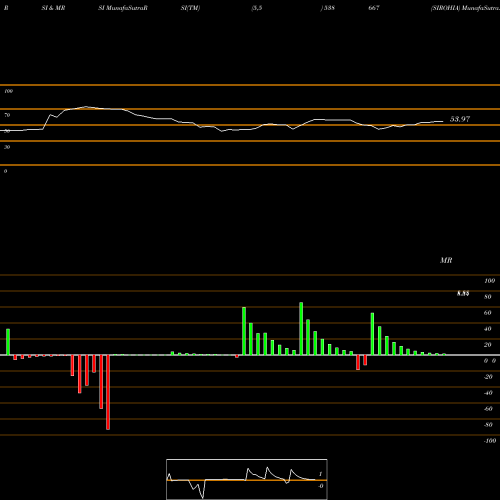Screen dimensions: 500x500
Task: Click the bold value label beside MR axis 80
Action: tap(463, 293)
